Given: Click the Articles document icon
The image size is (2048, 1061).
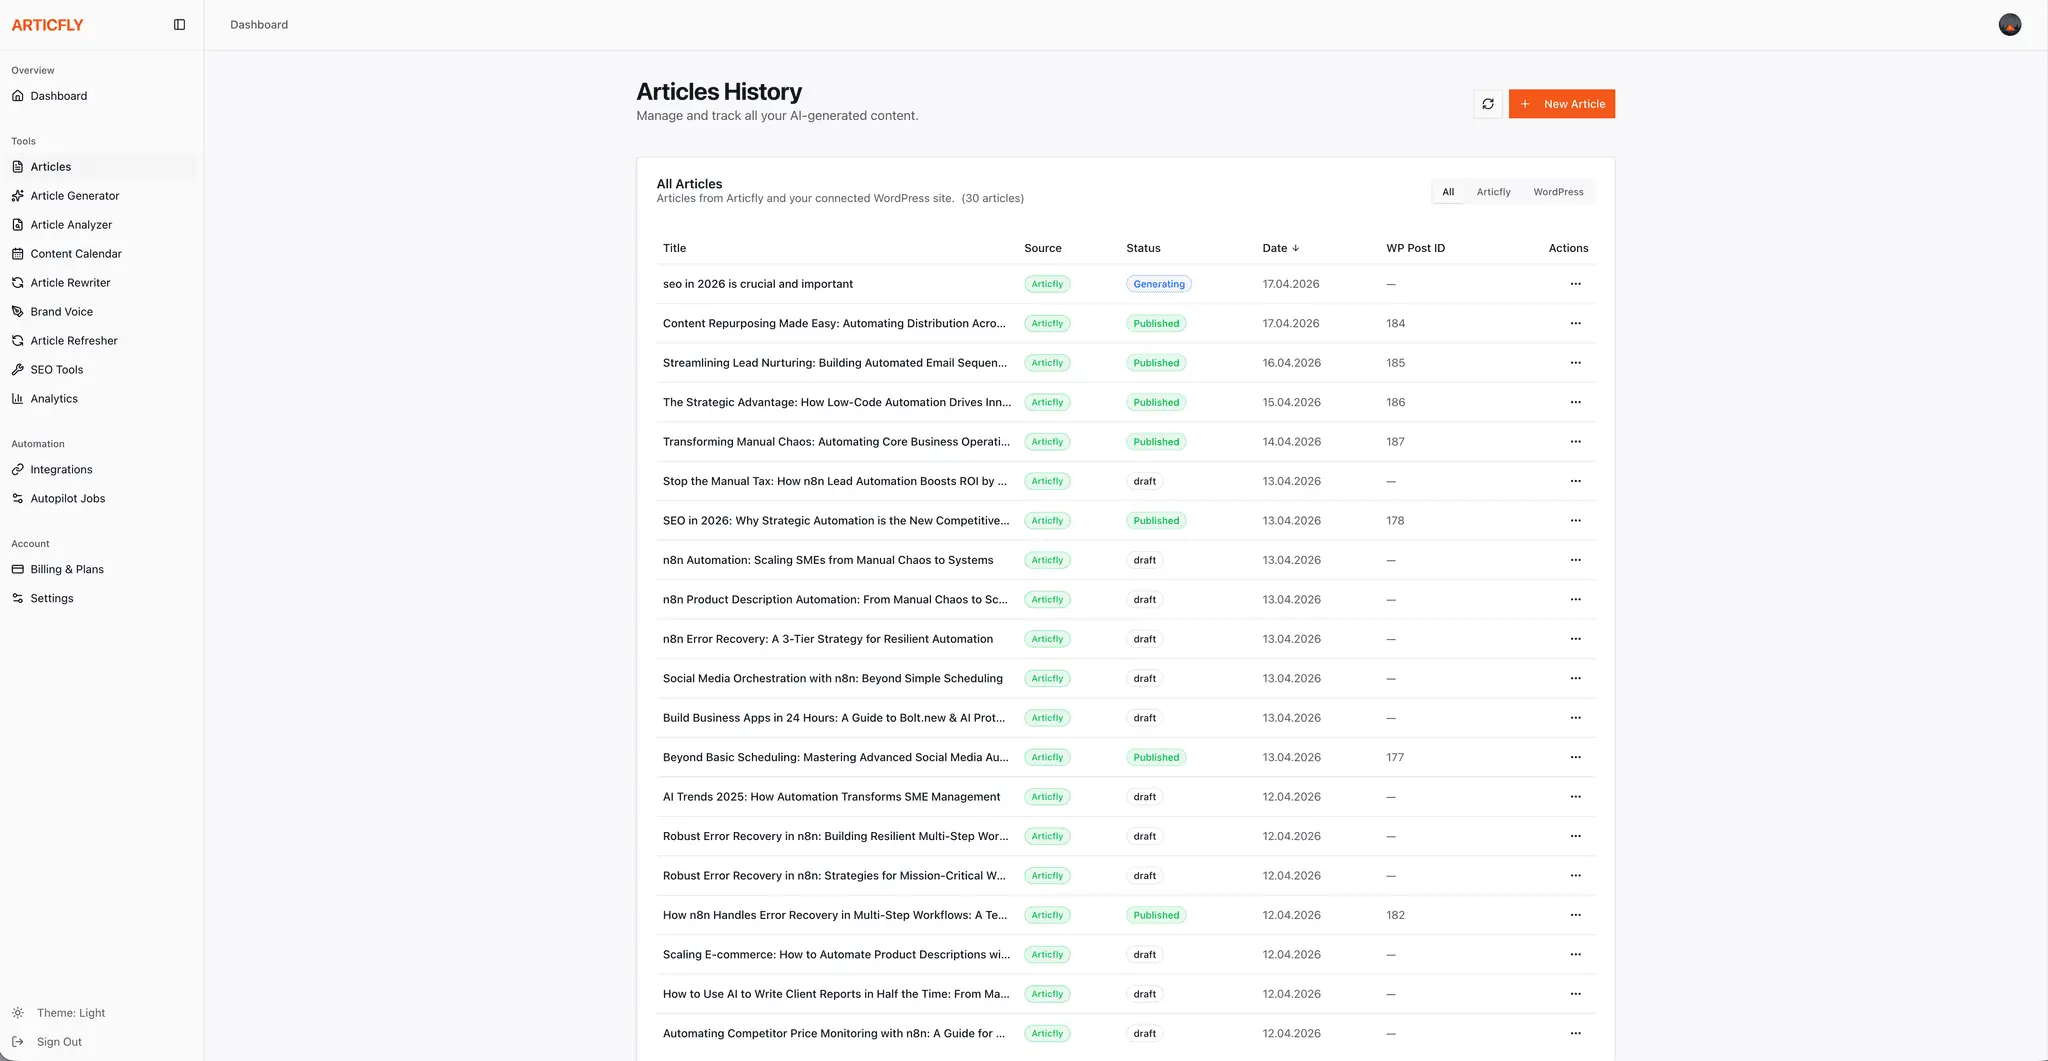Looking at the screenshot, I should click(18, 167).
